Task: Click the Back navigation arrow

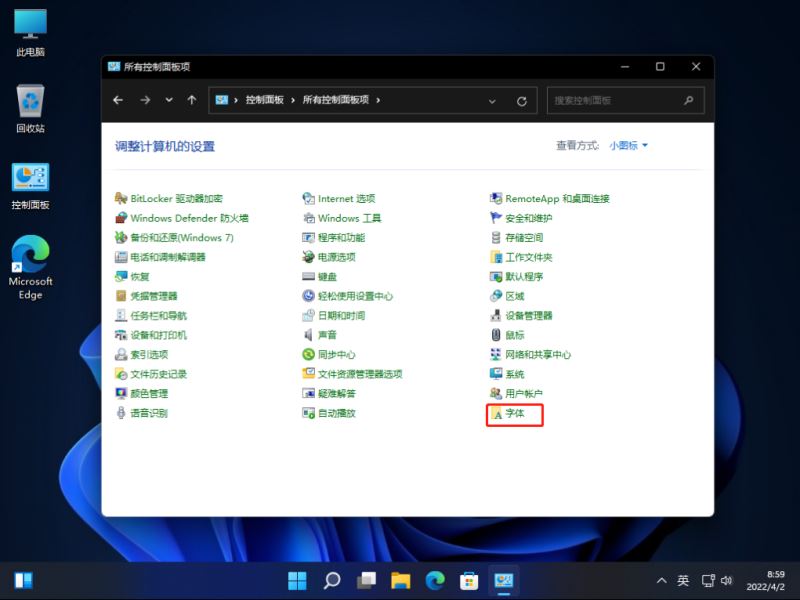Action: point(117,100)
